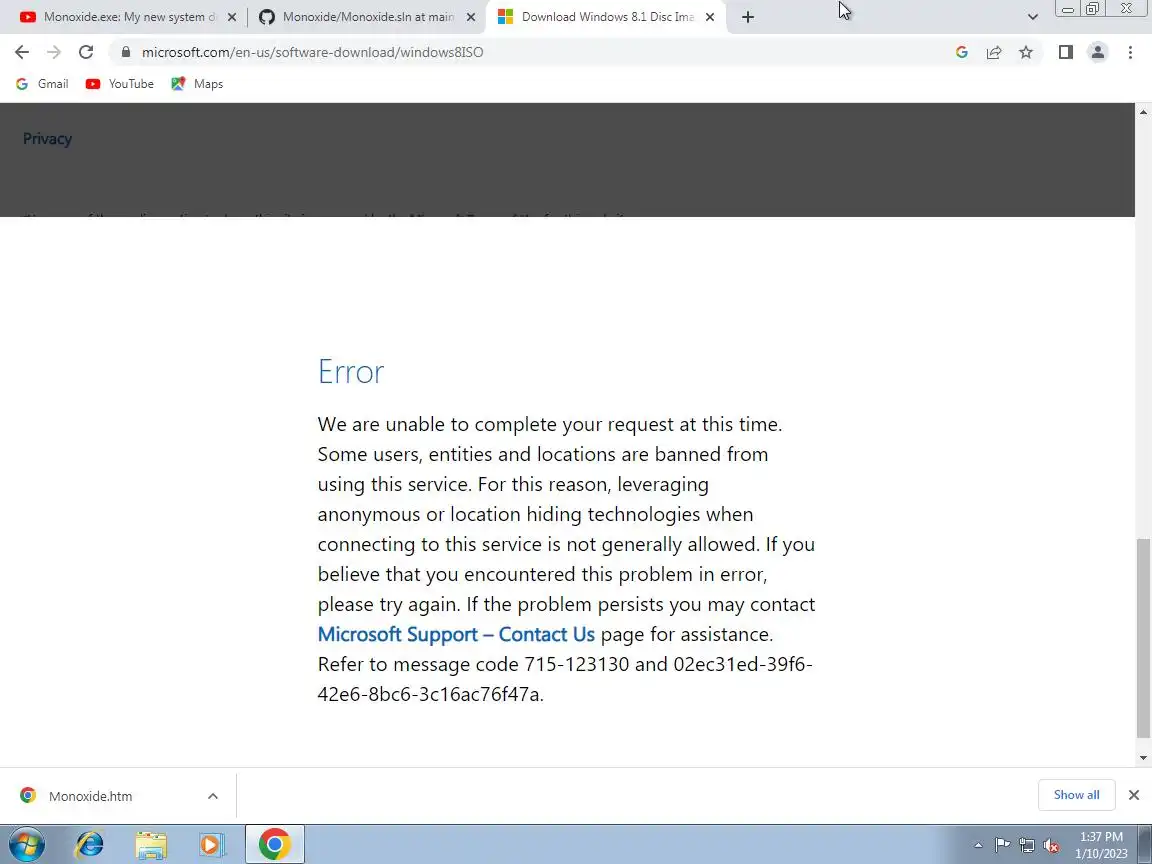The image size is (1152, 864).
Task: Close the downloads bar
Action: click(x=1134, y=795)
